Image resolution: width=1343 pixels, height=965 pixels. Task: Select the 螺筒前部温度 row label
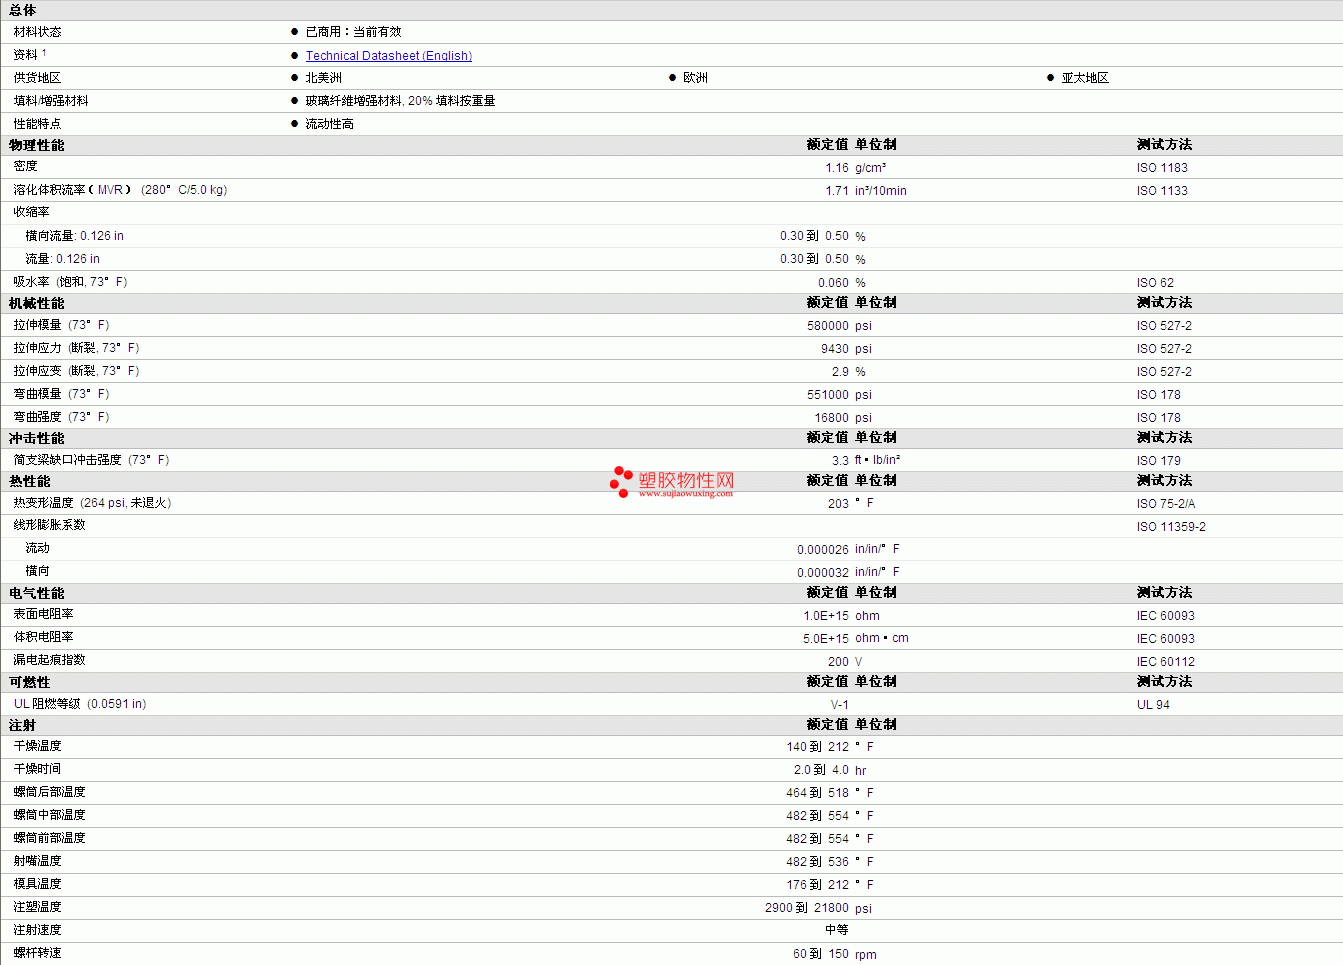point(49,838)
